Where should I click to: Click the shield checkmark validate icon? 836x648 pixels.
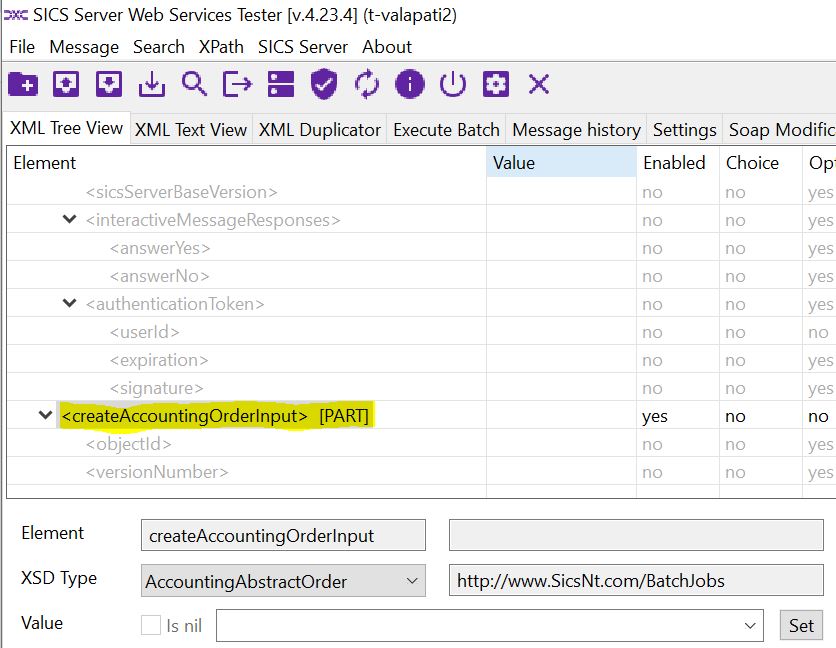point(323,84)
